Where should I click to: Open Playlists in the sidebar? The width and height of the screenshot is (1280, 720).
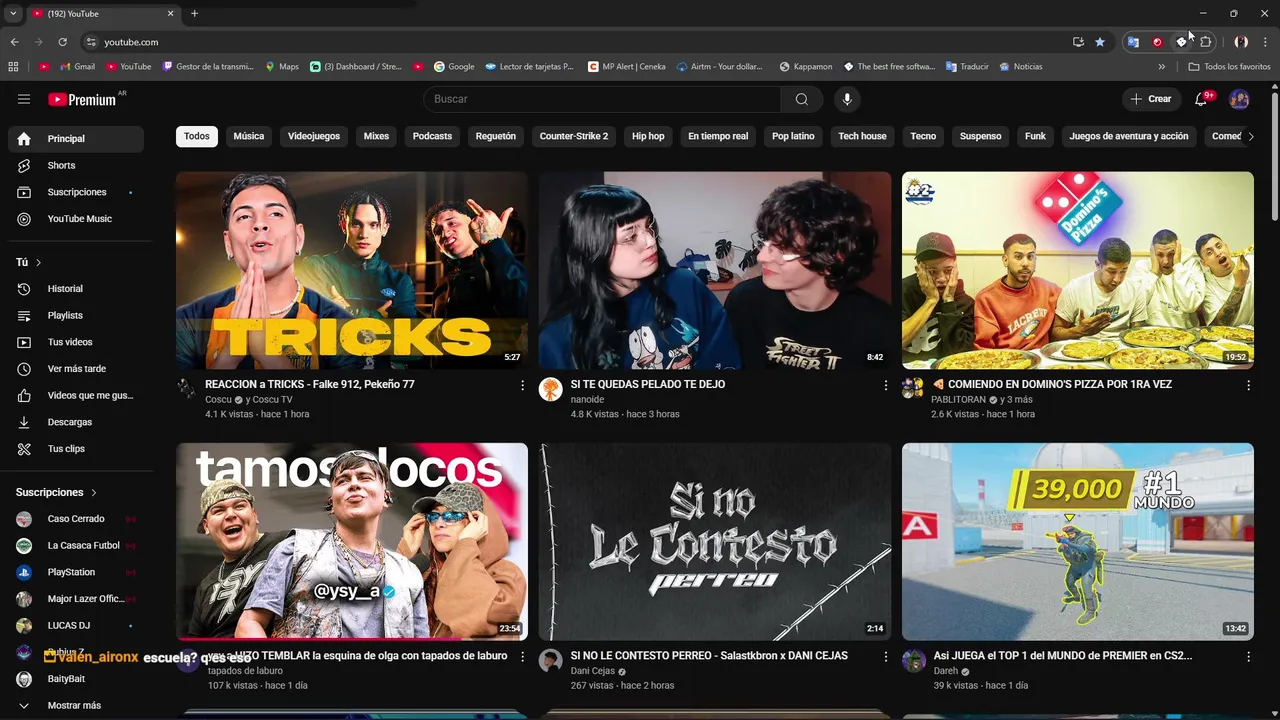pyautogui.click(x=76, y=316)
